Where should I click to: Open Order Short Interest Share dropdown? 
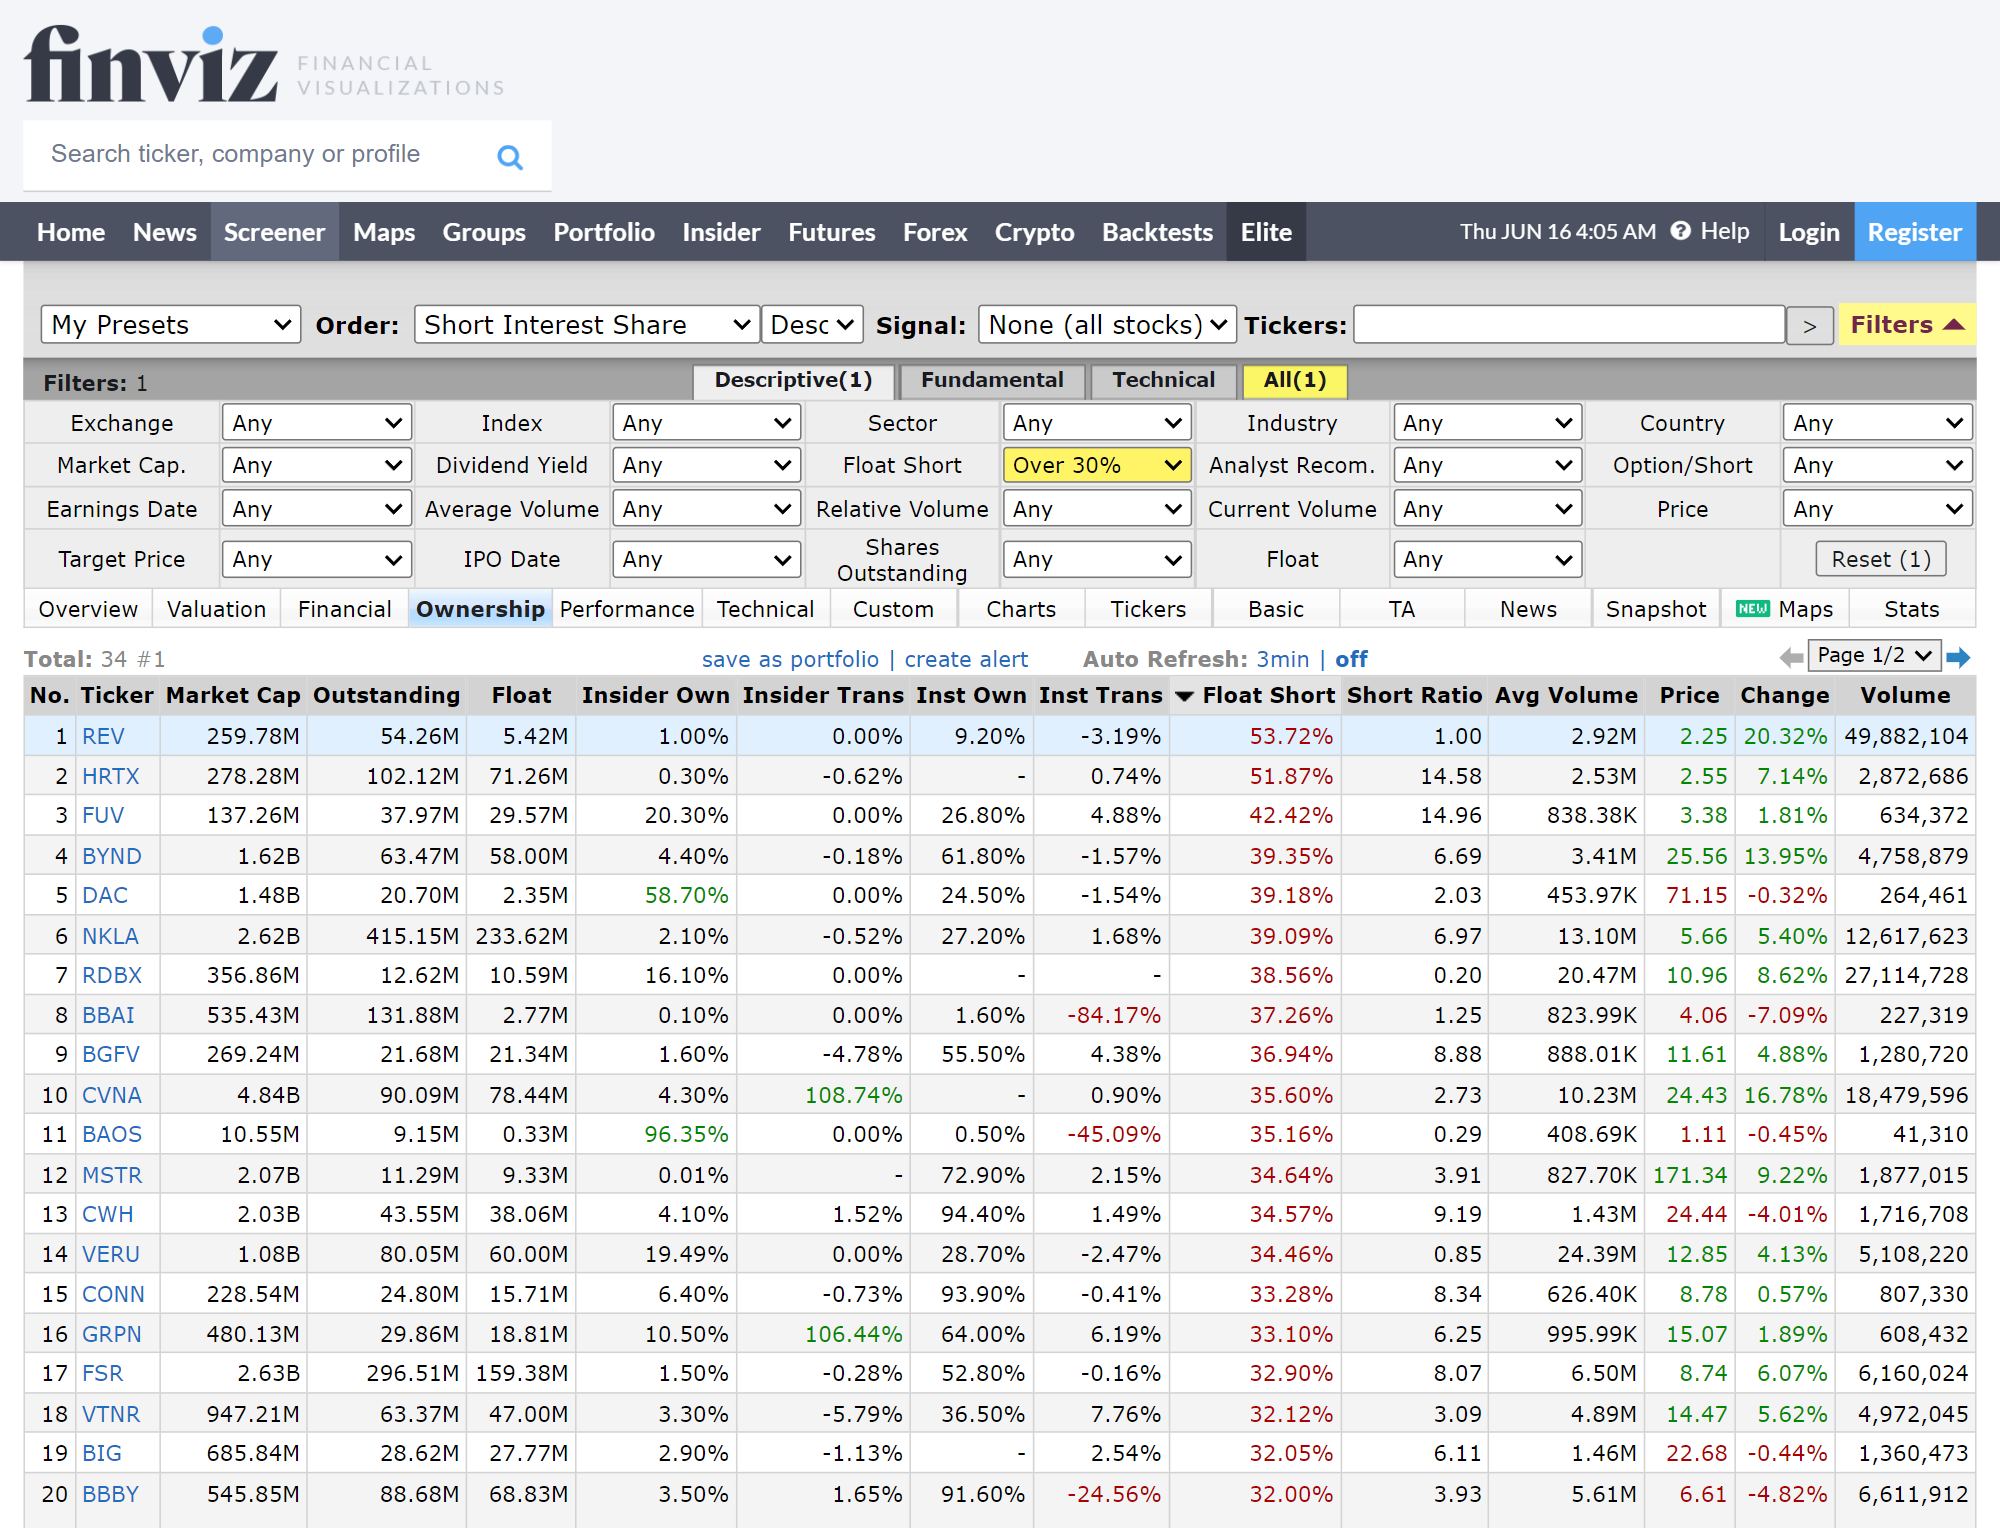[587, 325]
